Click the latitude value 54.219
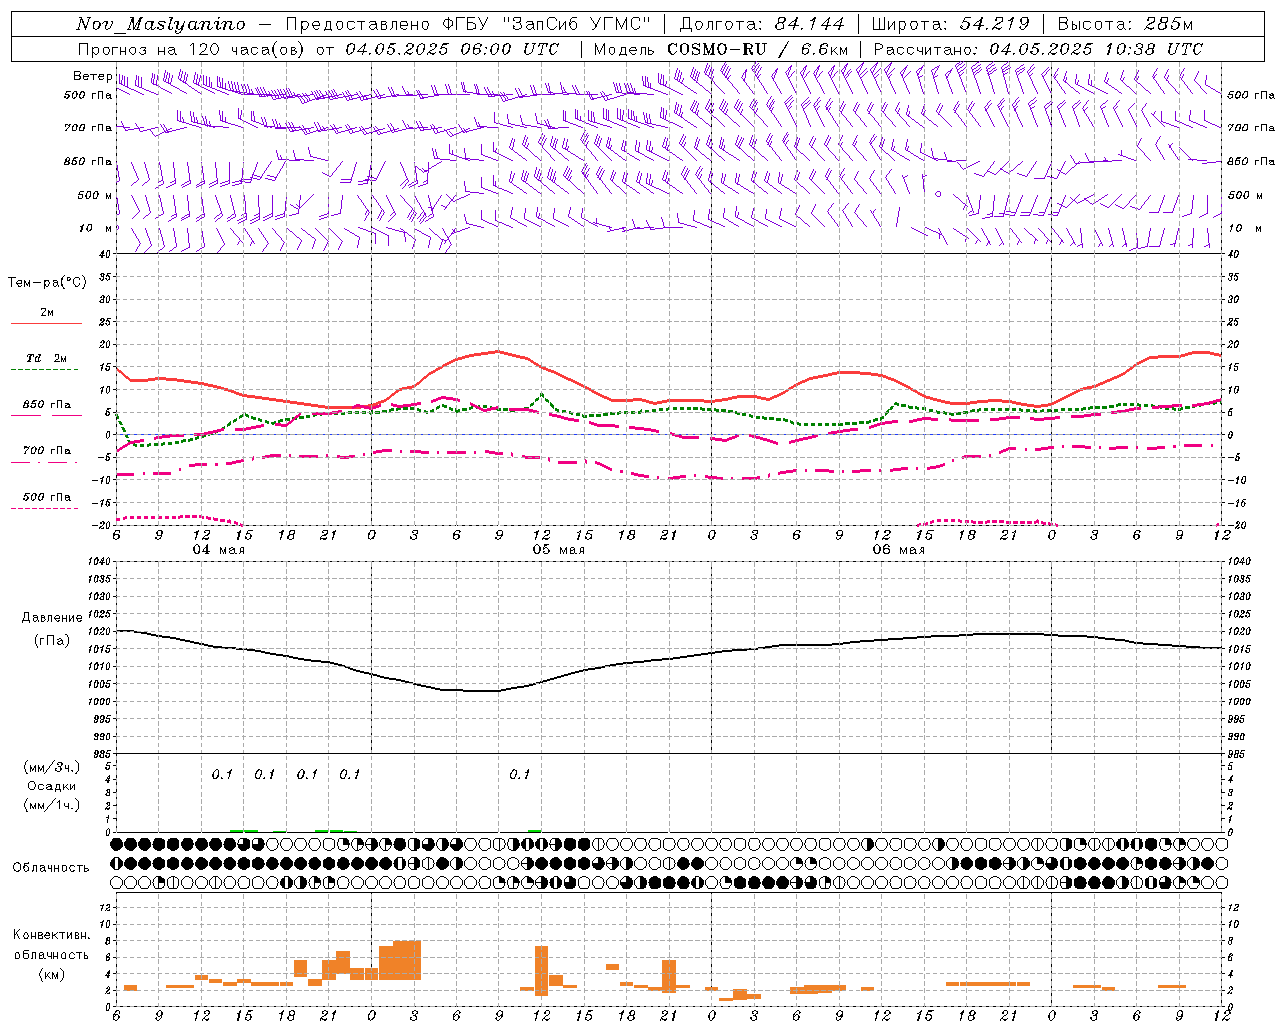 pyautogui.click(x=994, y=24)
